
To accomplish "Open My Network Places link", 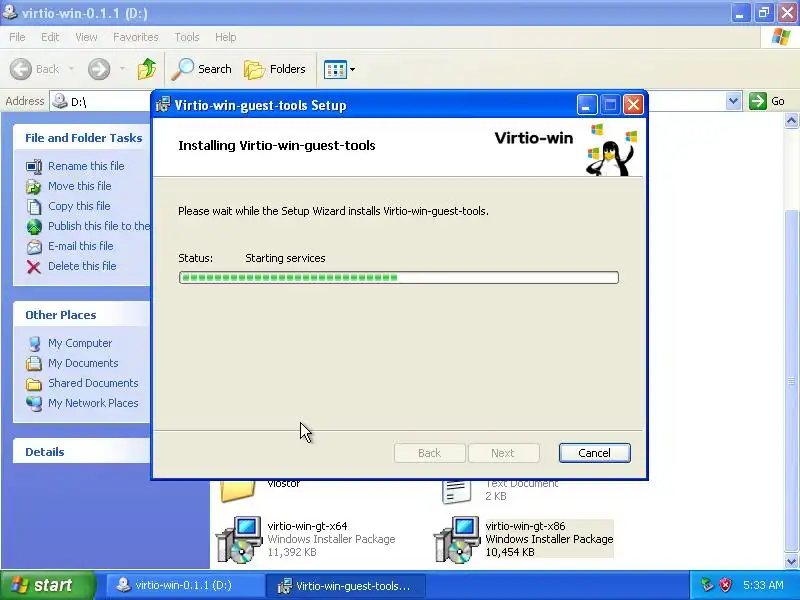I will [93, 403].
